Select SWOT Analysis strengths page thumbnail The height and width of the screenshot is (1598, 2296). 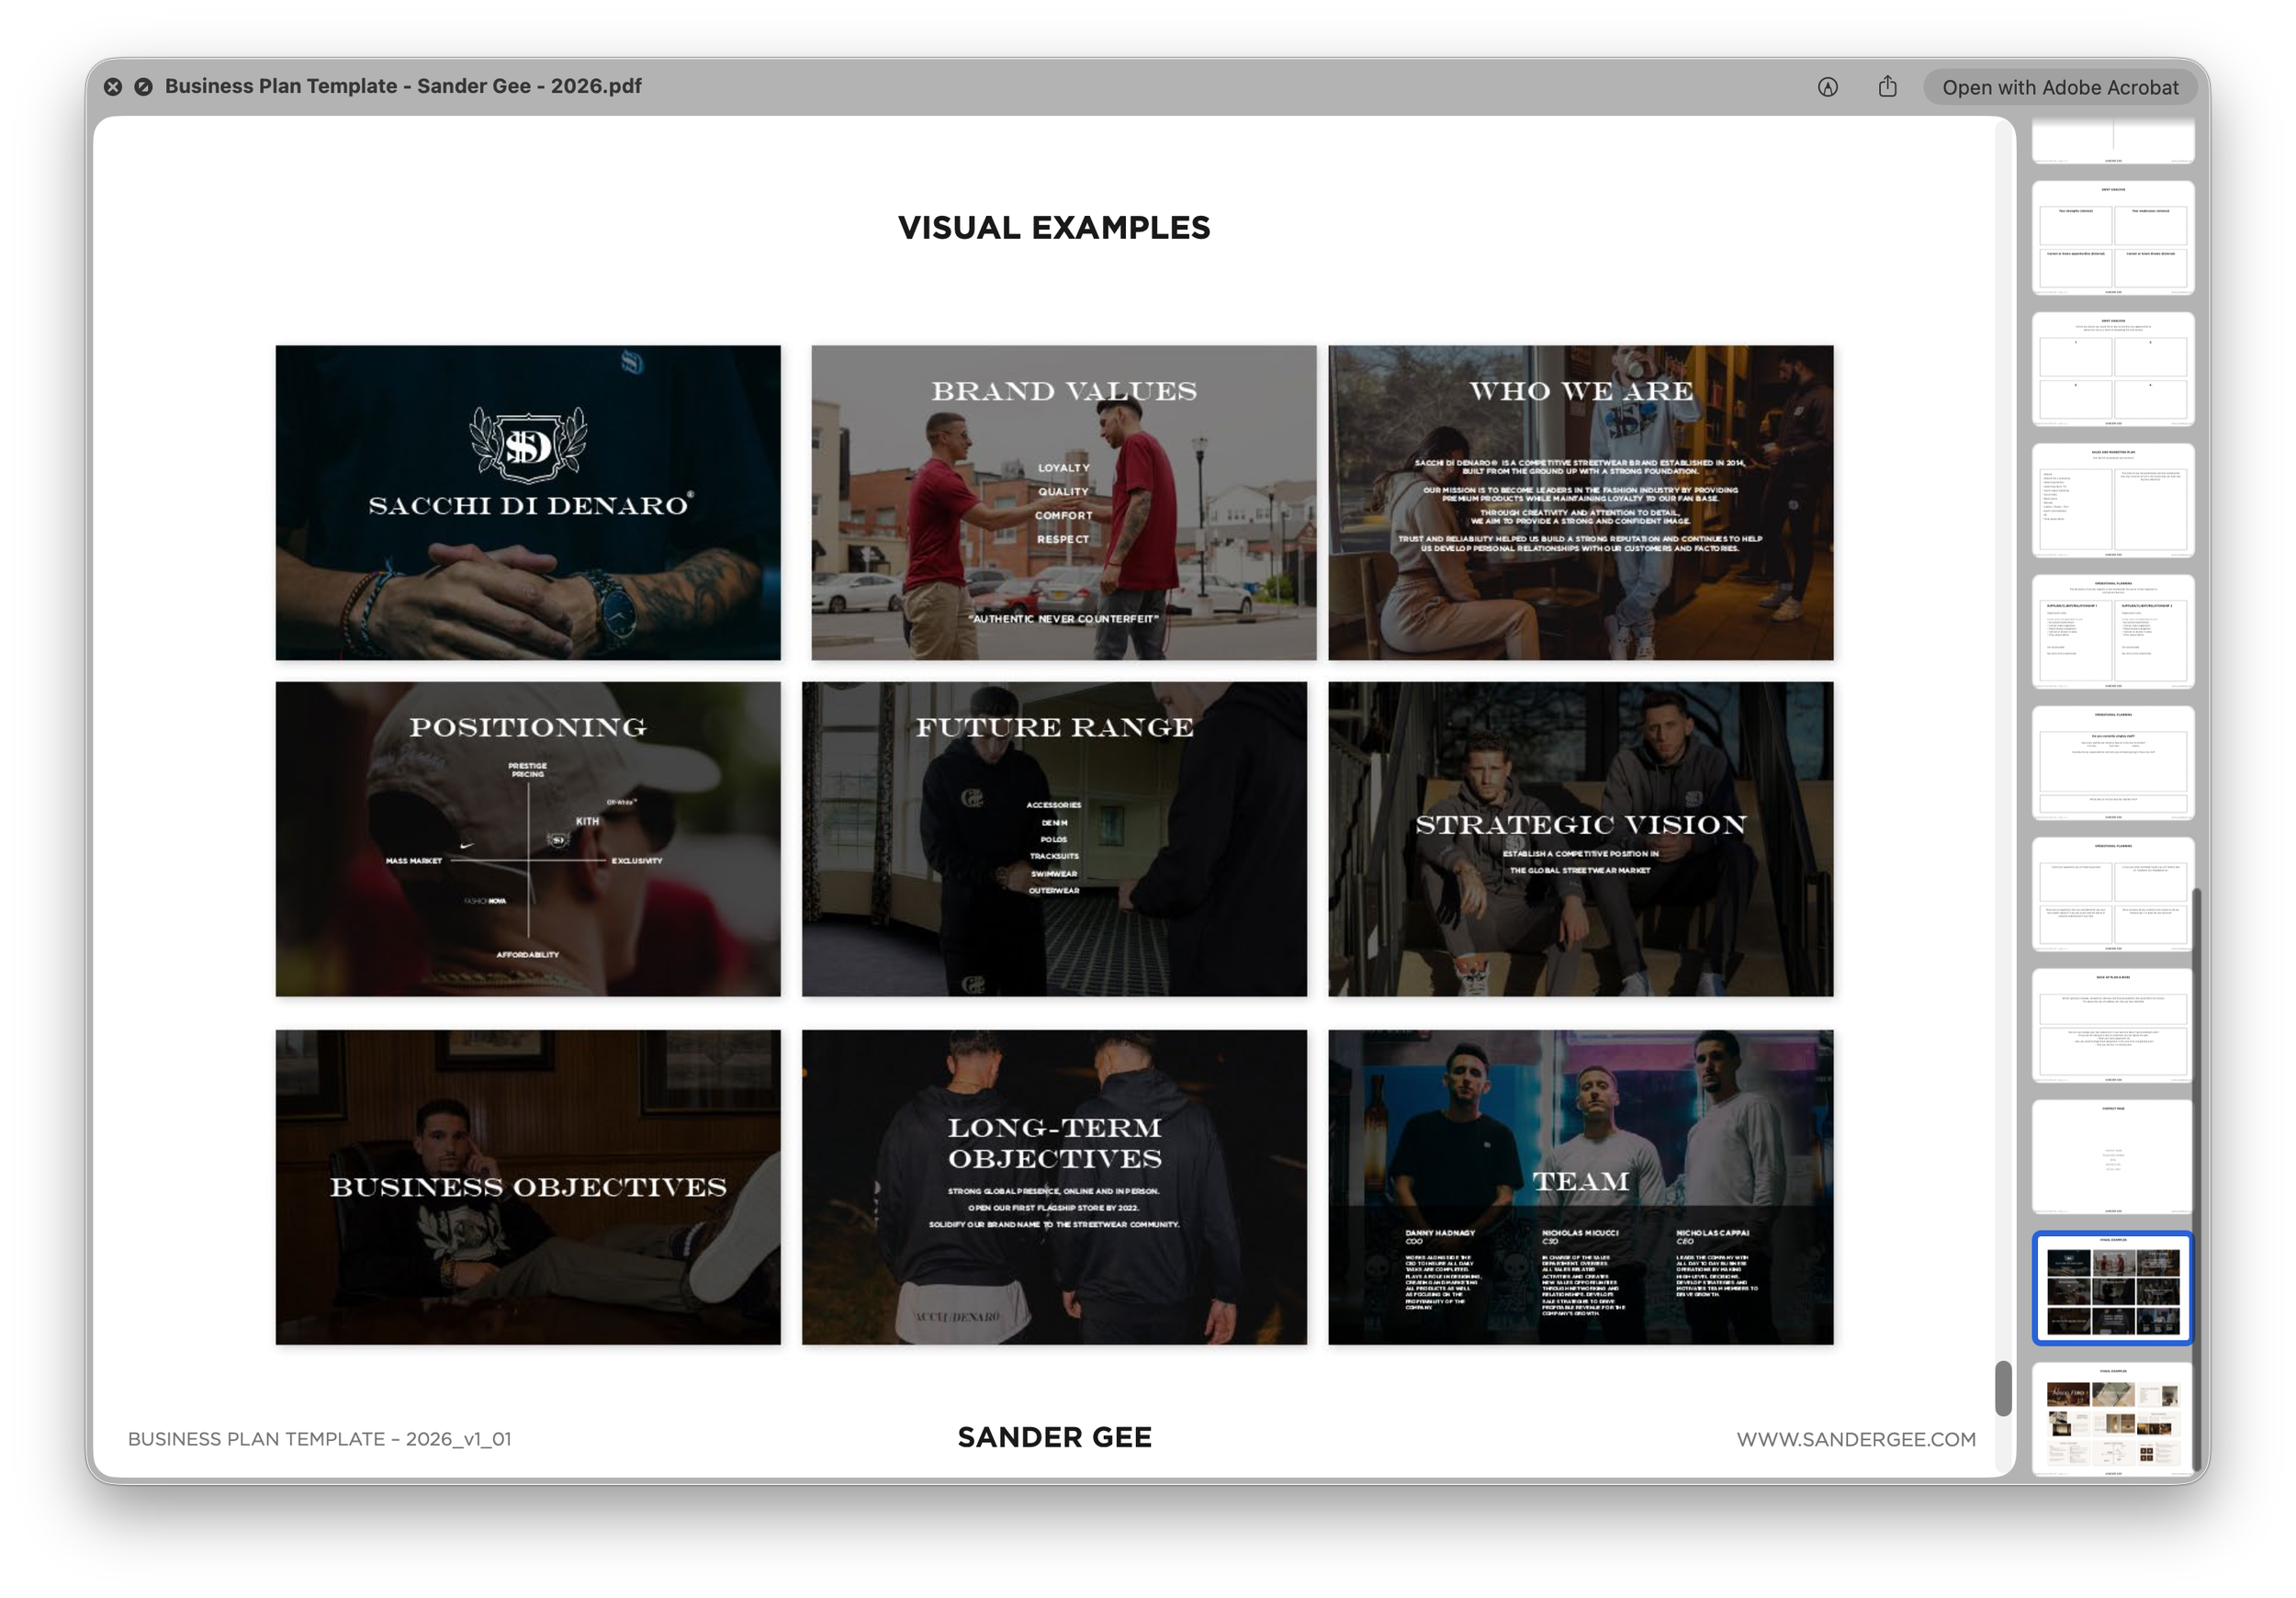(2113, 238)
